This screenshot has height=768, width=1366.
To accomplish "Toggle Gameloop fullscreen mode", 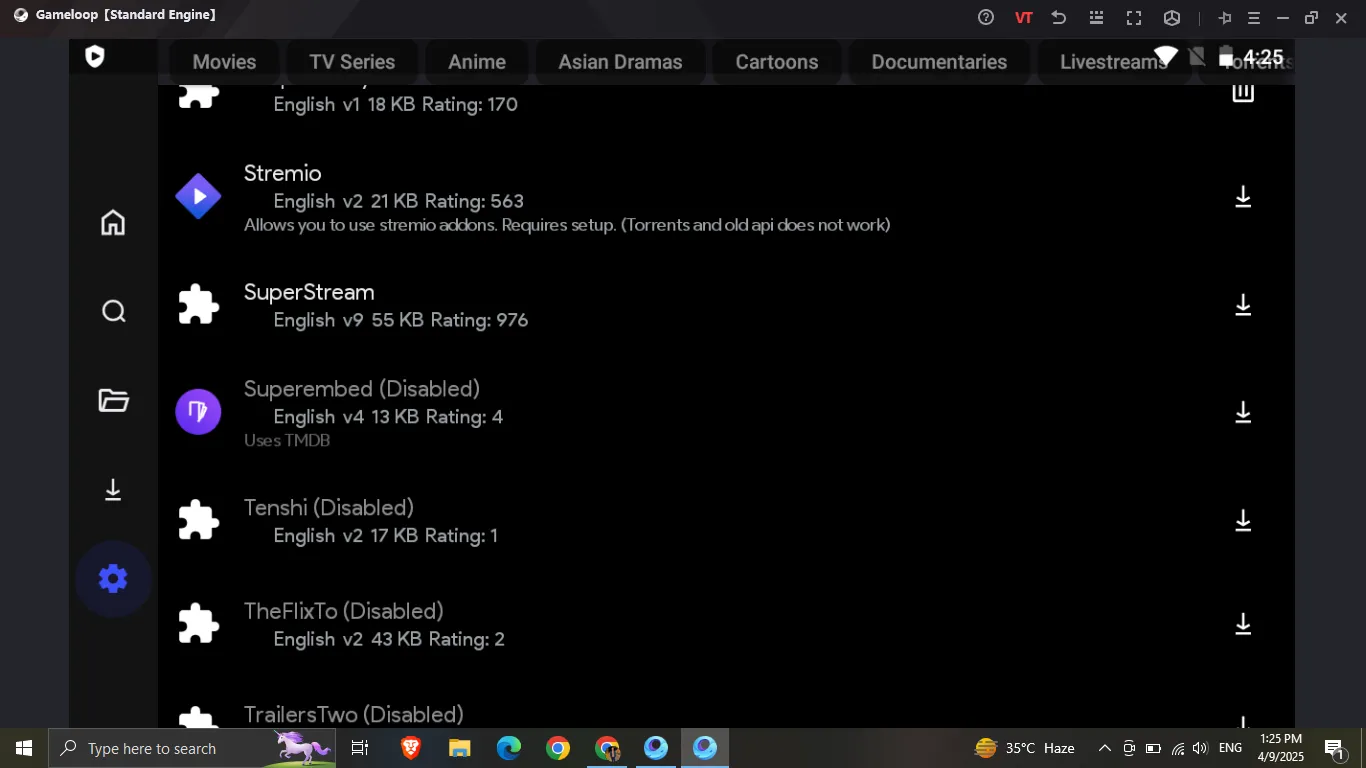I will point(1134,18).
